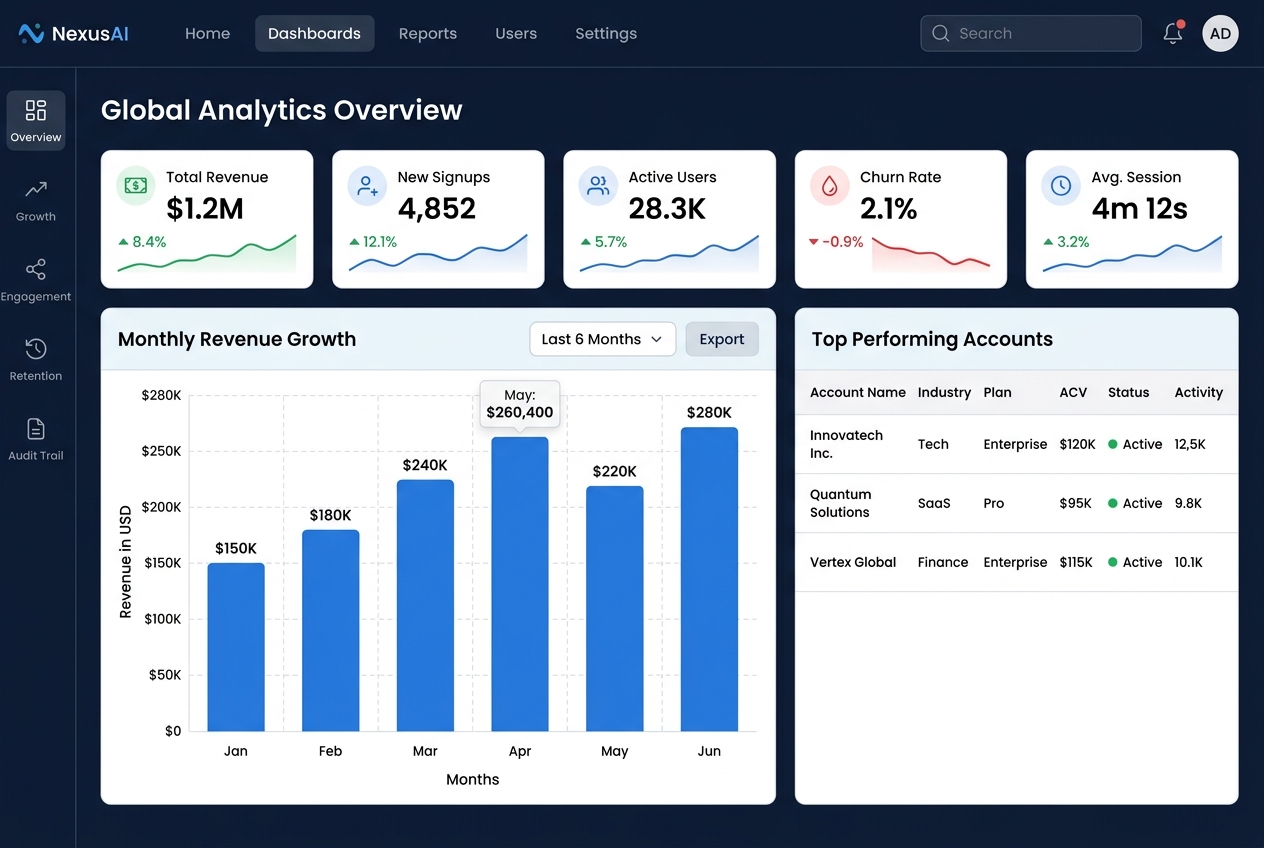This screenshot has height=848, width=1264.
Task: Click the Avg. Session clock icon
Action: click(1061, 186)
